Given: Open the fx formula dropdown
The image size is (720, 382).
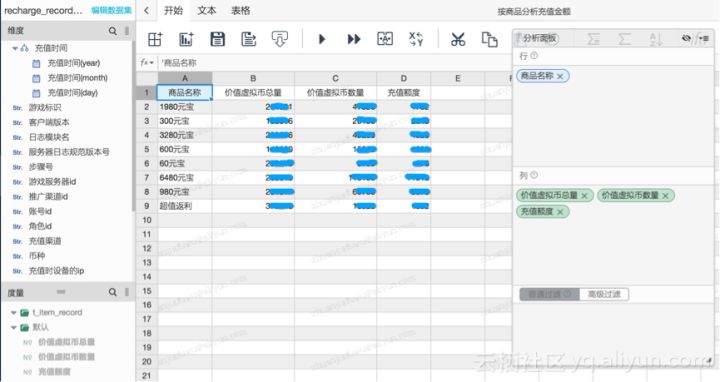Looking at the screenshot, I should (x=147, y=62).
